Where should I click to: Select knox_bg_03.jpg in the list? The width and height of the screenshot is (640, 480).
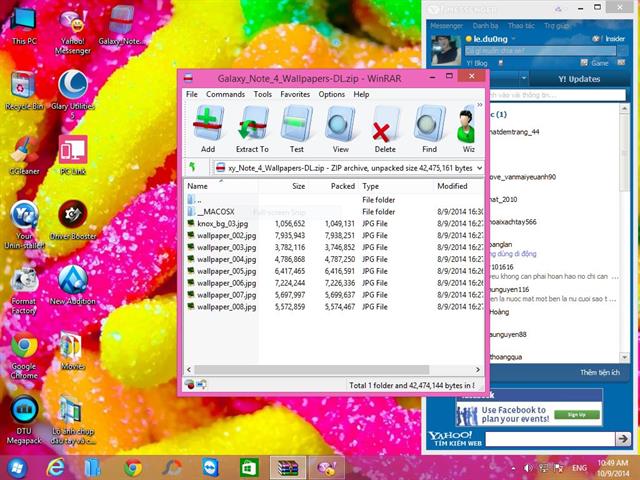click(334, 224)
